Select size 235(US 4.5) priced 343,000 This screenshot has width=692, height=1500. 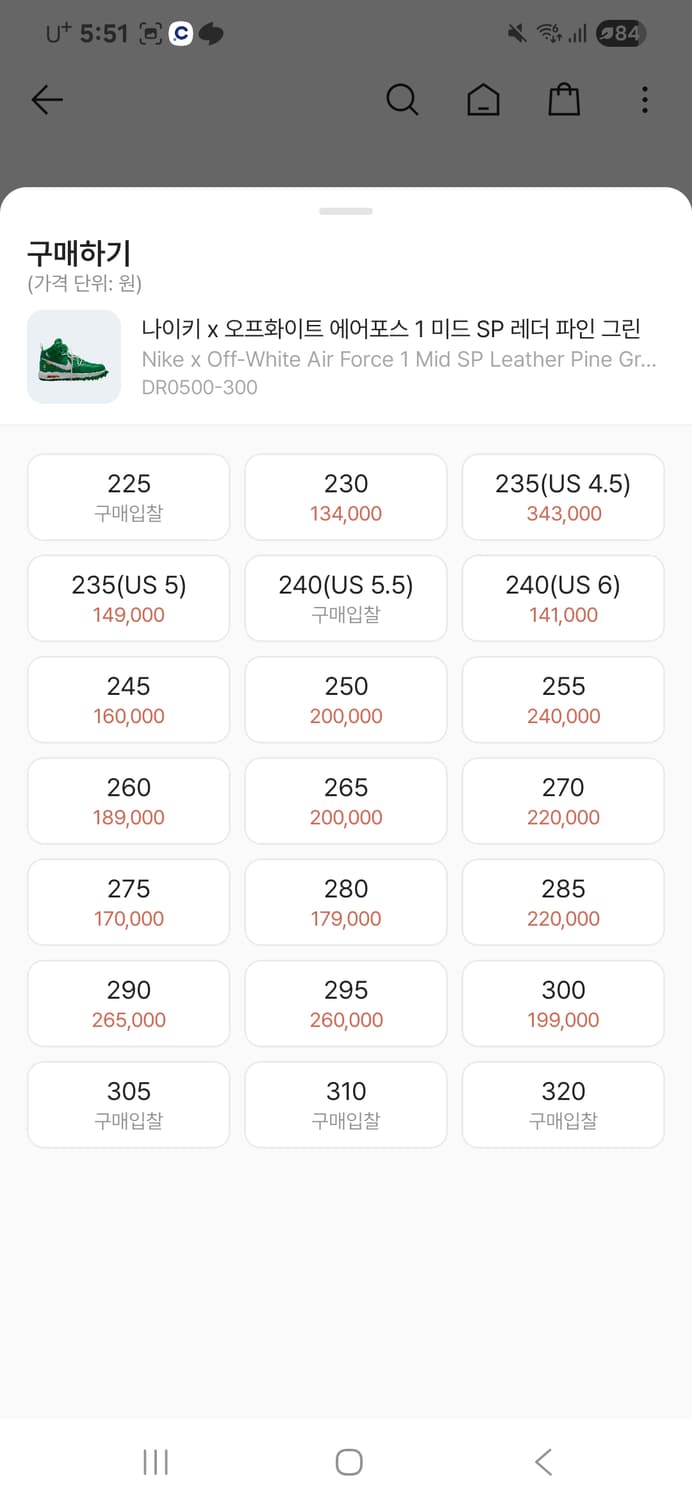click(x=562, y=497)
